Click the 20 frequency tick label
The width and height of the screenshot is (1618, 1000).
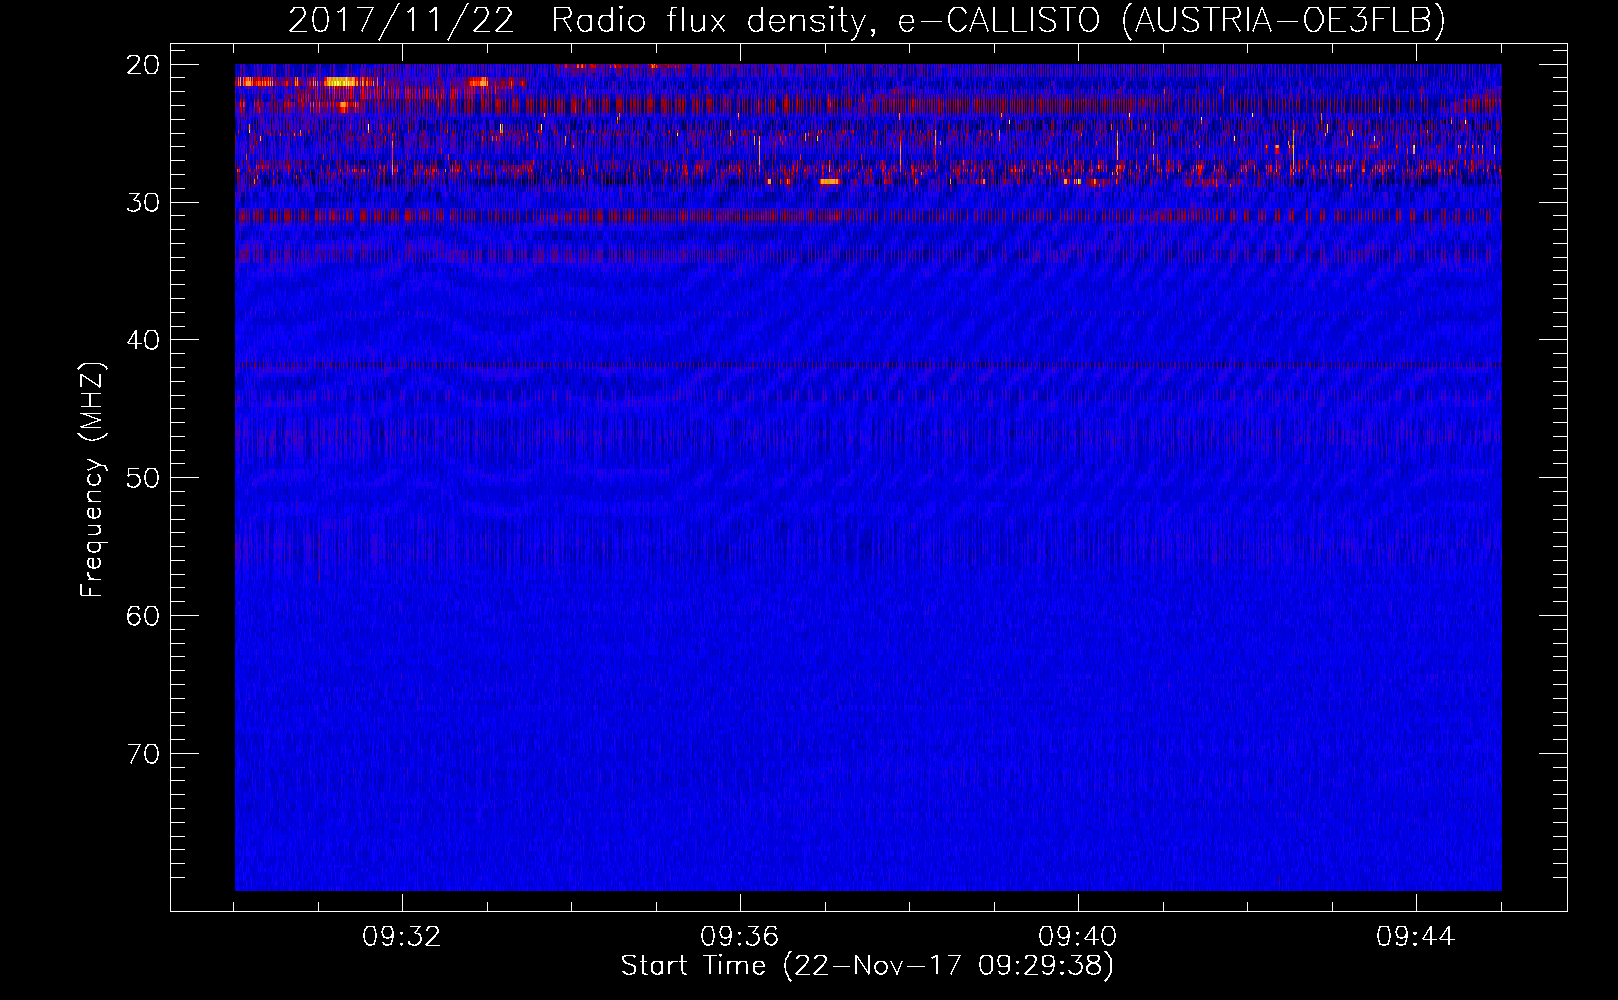143,65
